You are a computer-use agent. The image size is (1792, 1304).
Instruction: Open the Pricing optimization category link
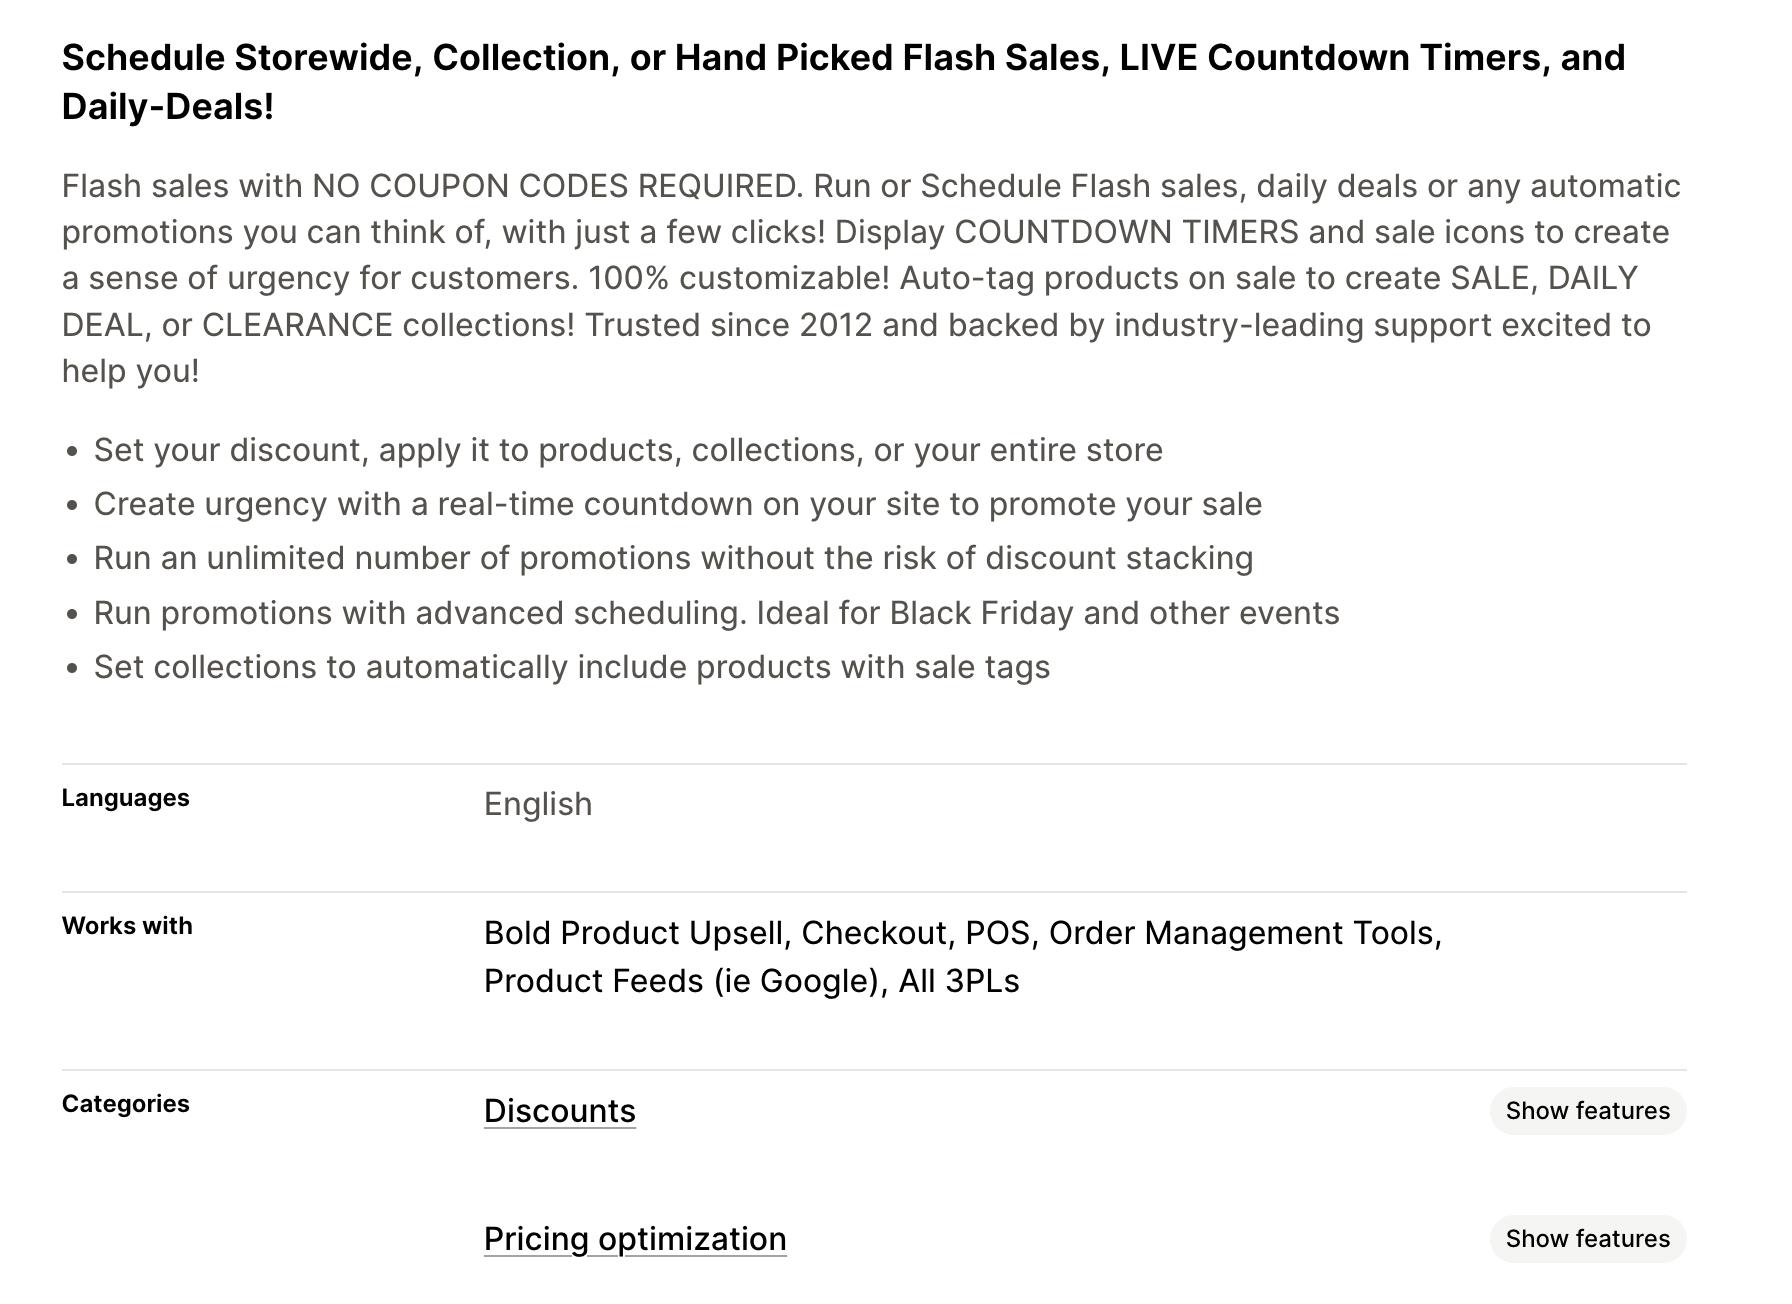tap(635, 1239)
